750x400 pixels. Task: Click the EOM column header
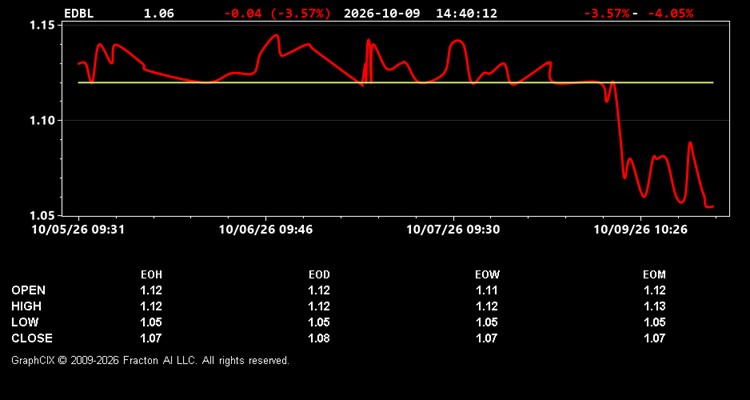[654, 275]
